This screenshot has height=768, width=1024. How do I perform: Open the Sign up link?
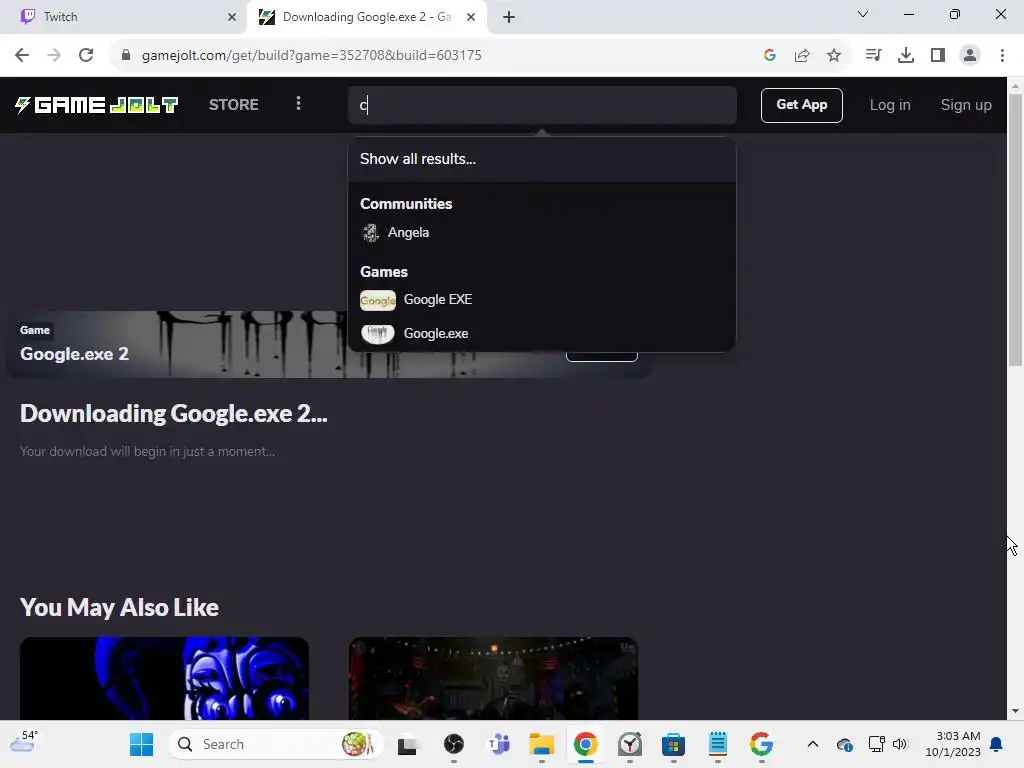click(965, 105)
